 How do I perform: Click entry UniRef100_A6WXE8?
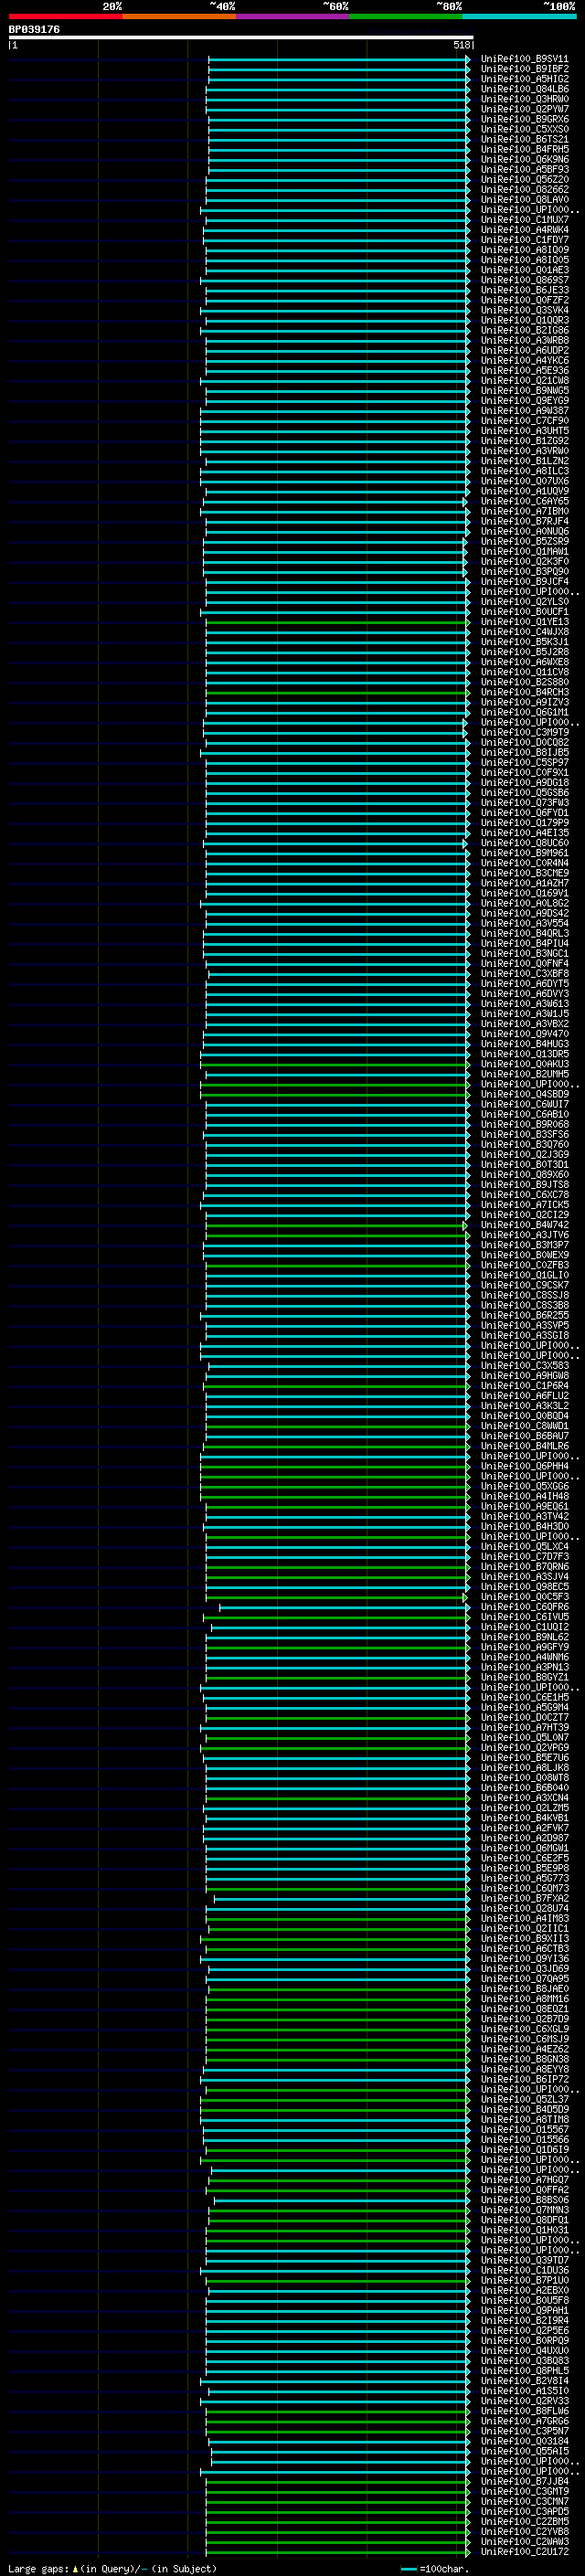(524, 662)
